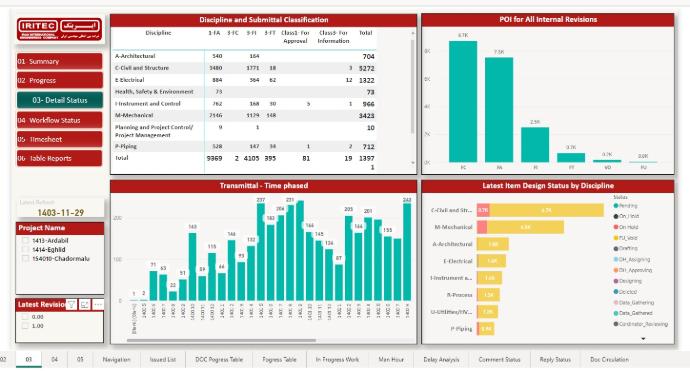Click the up arrow of the discipline table scrollbar

click(412, 33)
